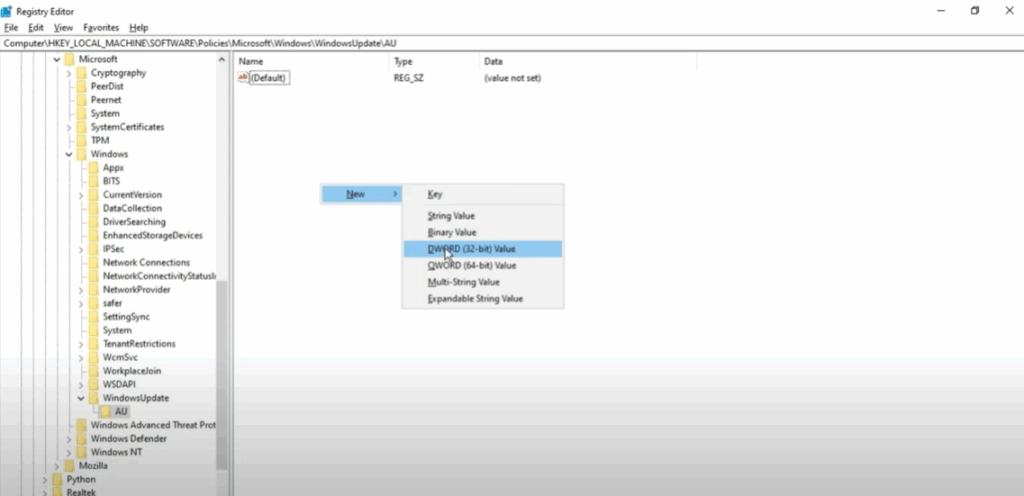Click the tree pane scroll-up arrow

tap(221, 59)
